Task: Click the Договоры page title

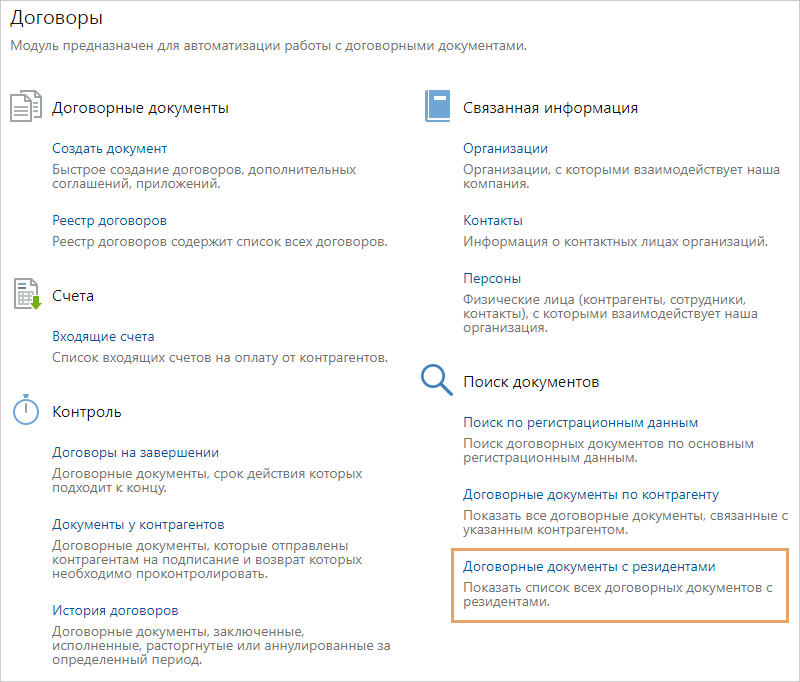Action: click(x=56, y=18)
